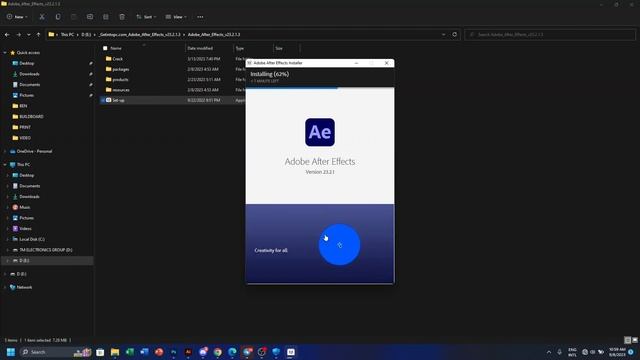Click the Explorer search box

click(550, 35)
